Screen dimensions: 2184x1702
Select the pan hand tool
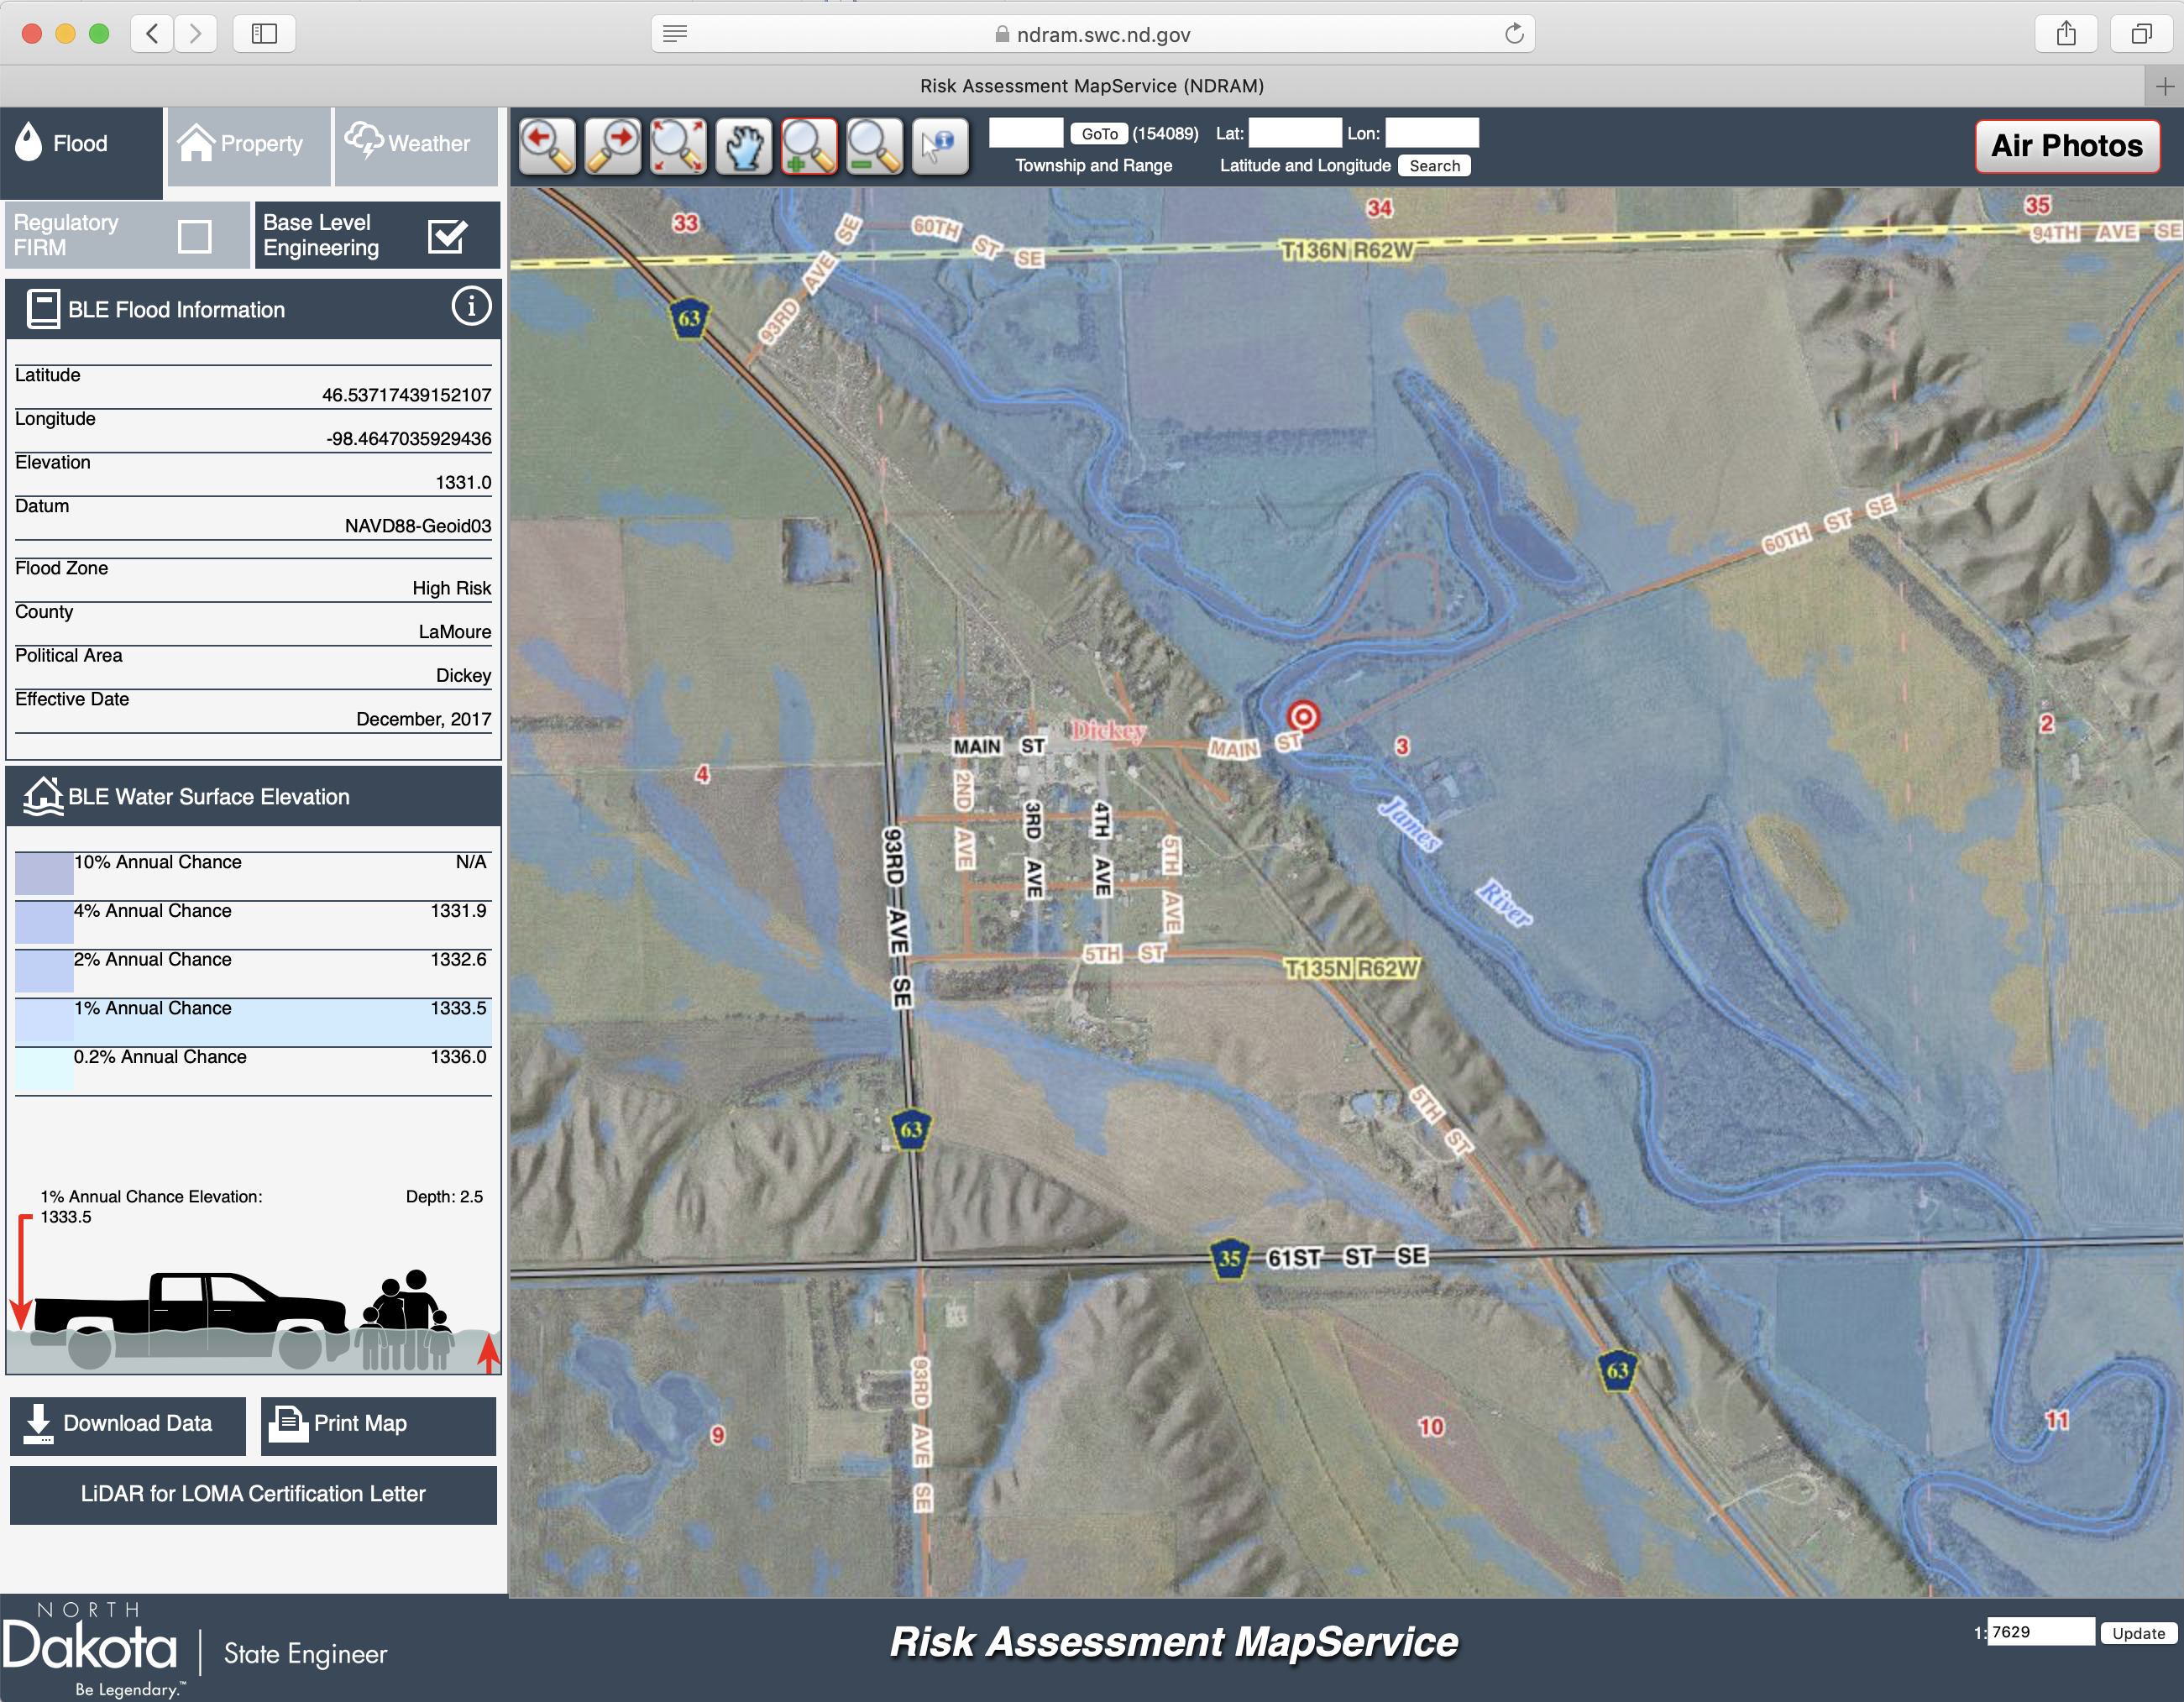click(744, 146)
